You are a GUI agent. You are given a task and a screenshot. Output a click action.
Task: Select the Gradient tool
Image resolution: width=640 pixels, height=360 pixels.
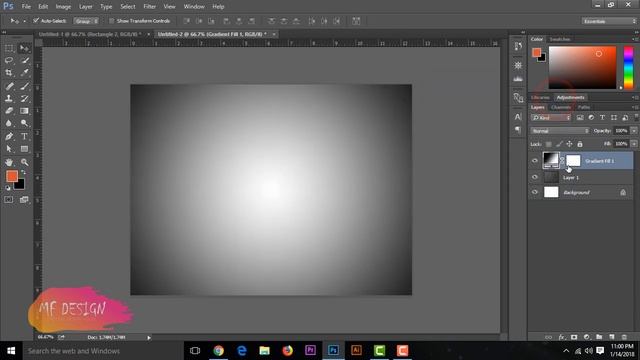coord(24,111)
